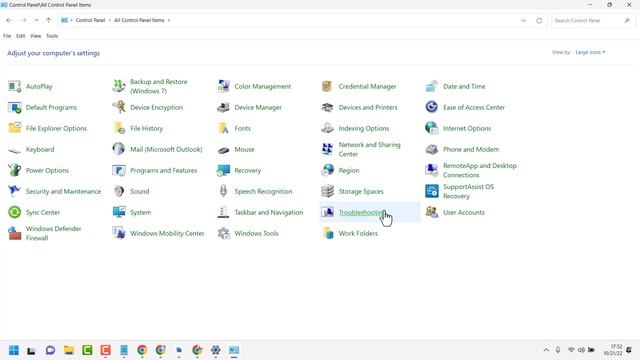Open the Windows Mobility Center link
This screenshot has width=640, height=360.
[167, 233]
